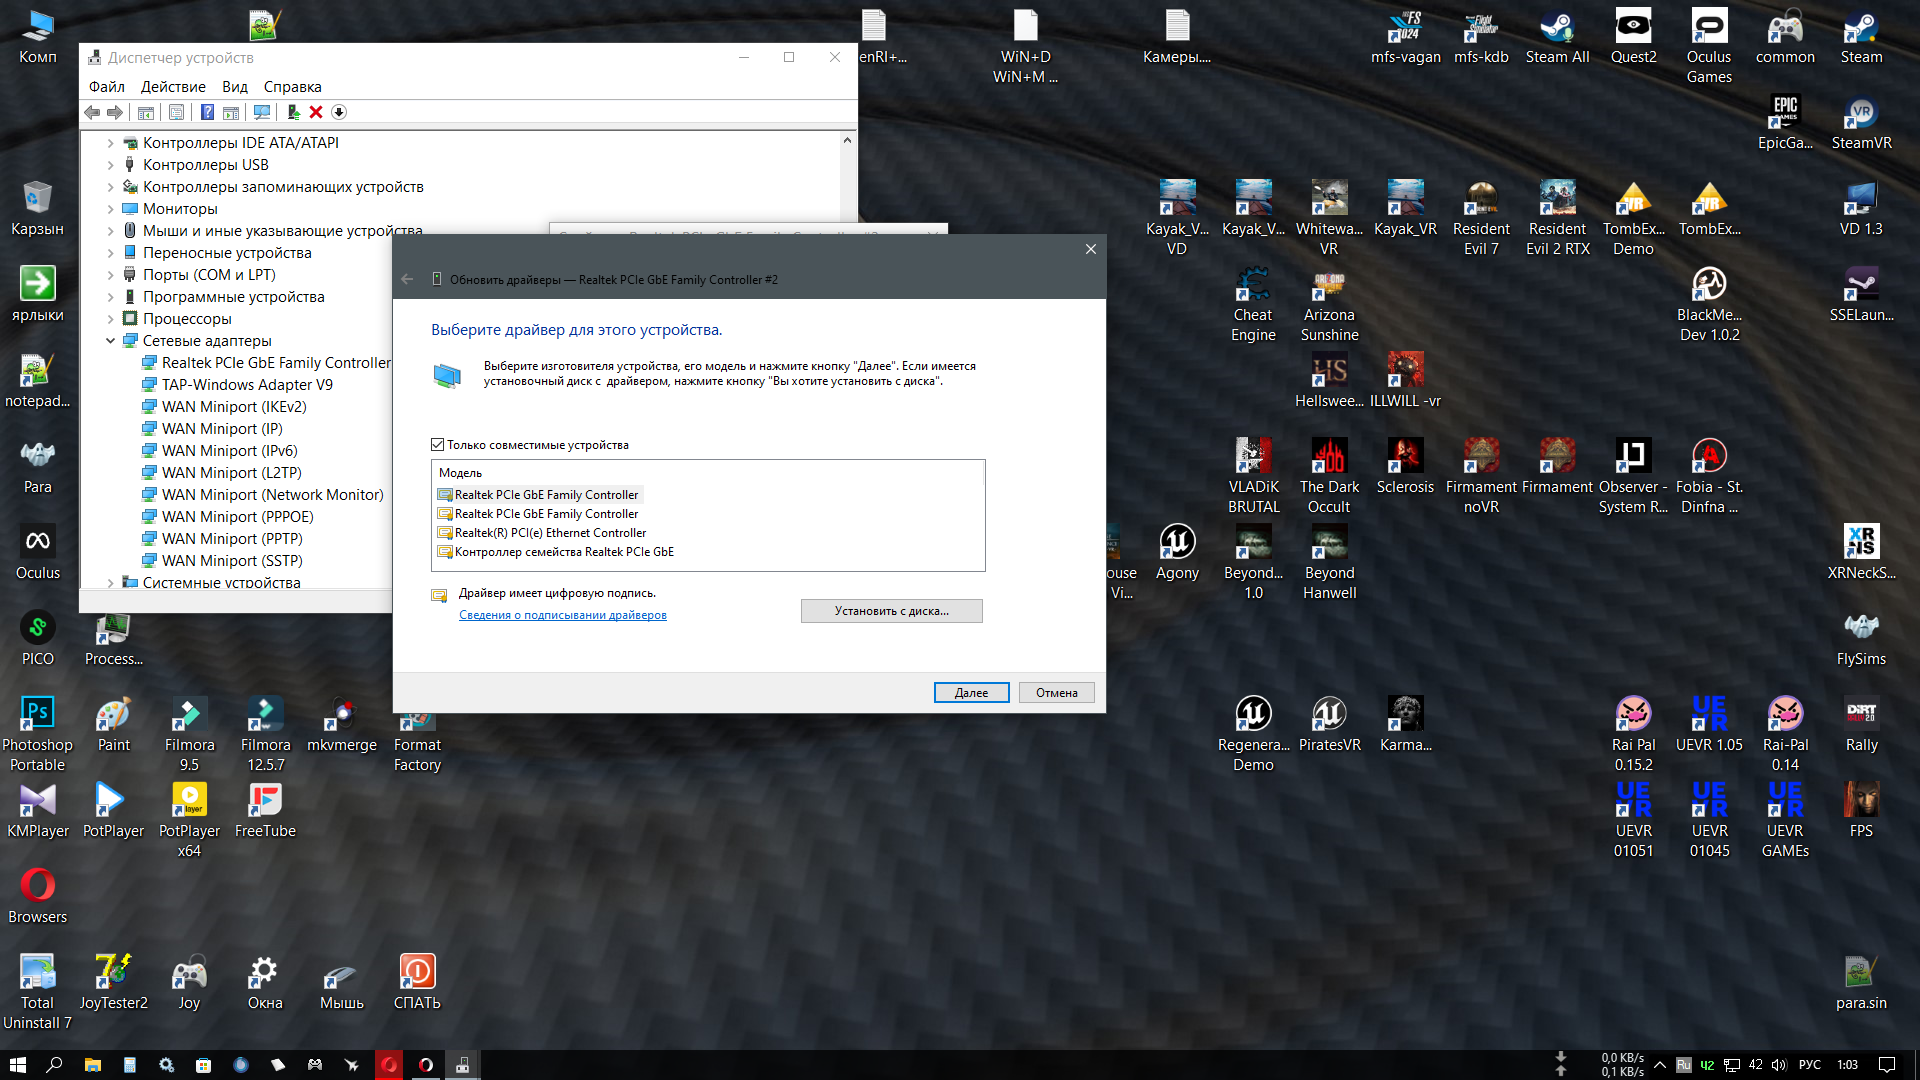Open the Файл menu in Device Manager

pyautogui.click(x=107, y=87)
